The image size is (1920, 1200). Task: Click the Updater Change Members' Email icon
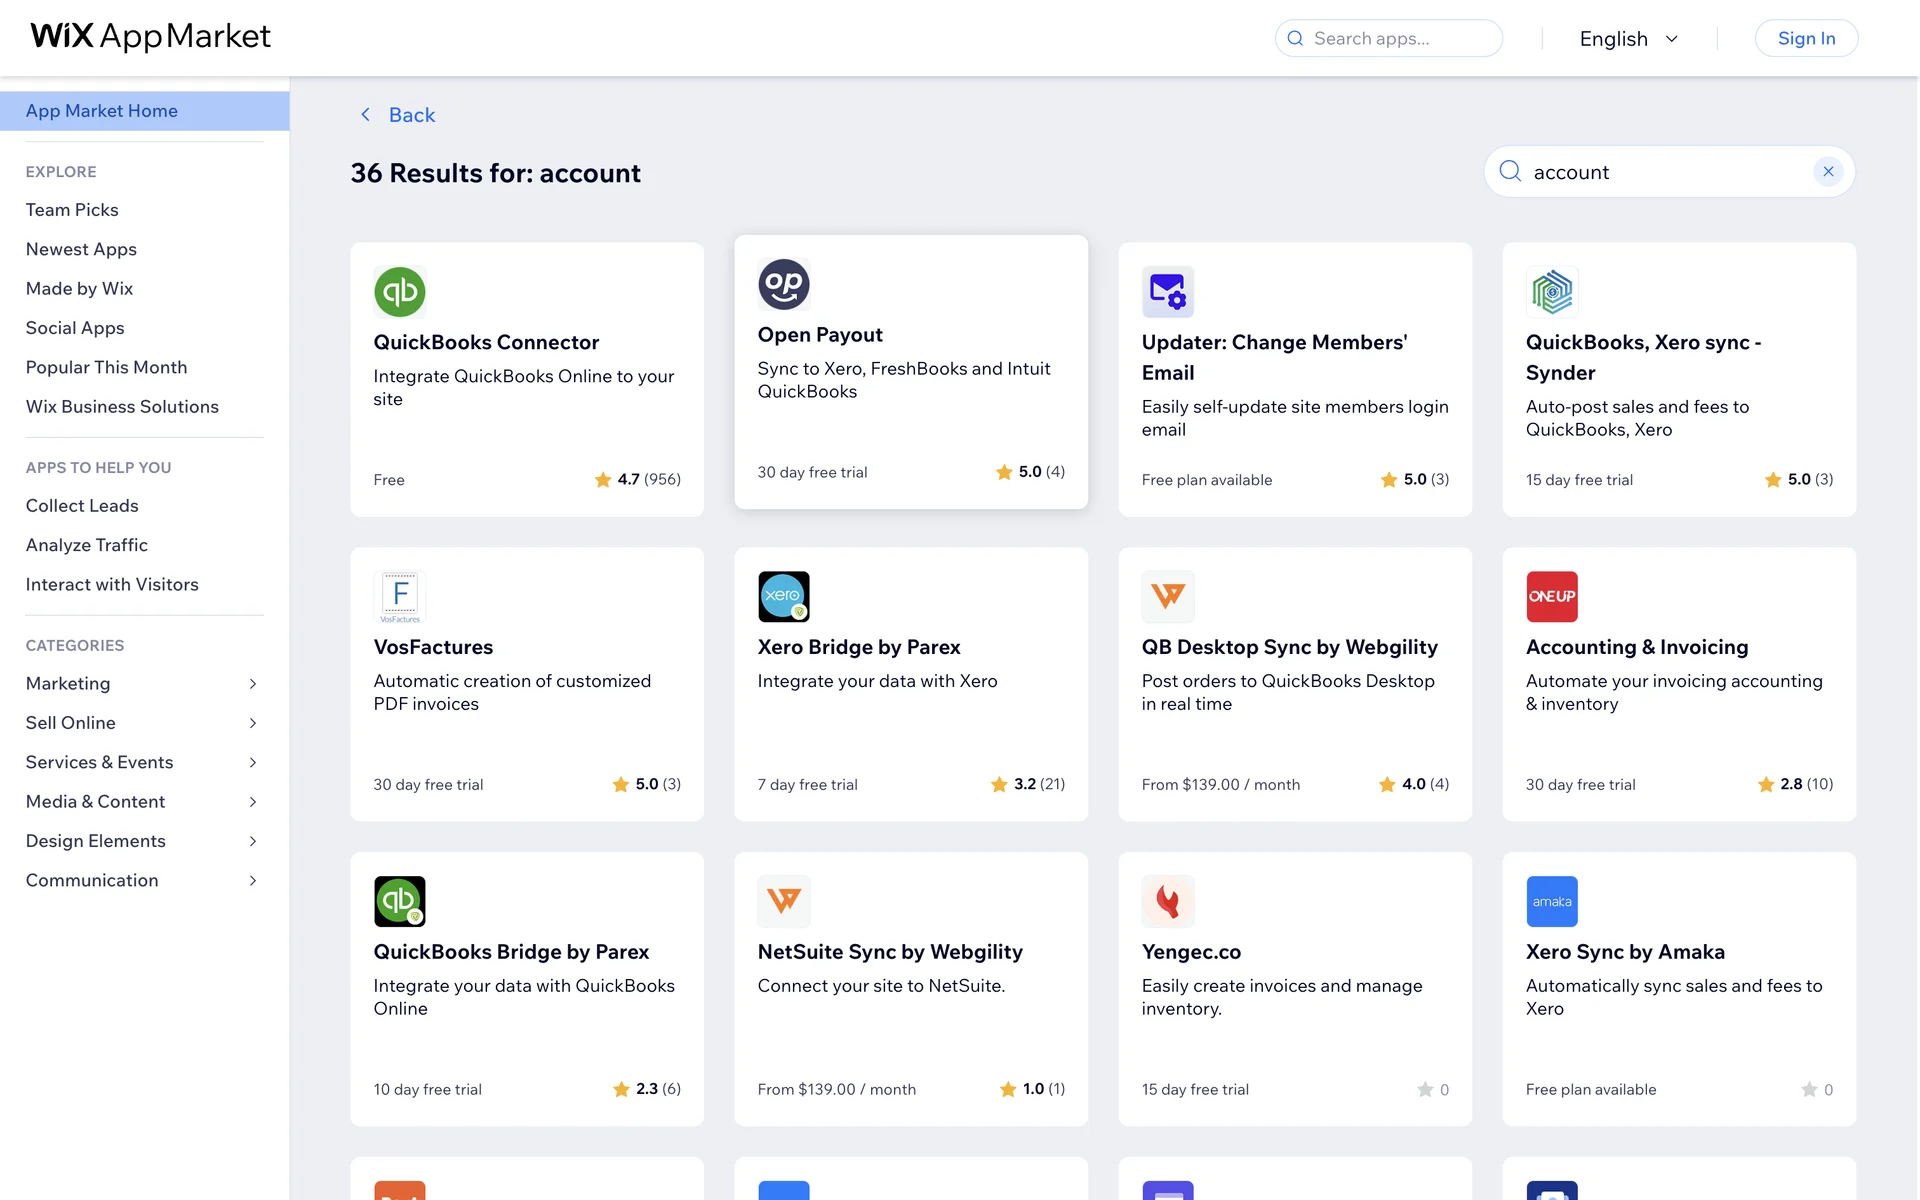[x=1167, y=292]
